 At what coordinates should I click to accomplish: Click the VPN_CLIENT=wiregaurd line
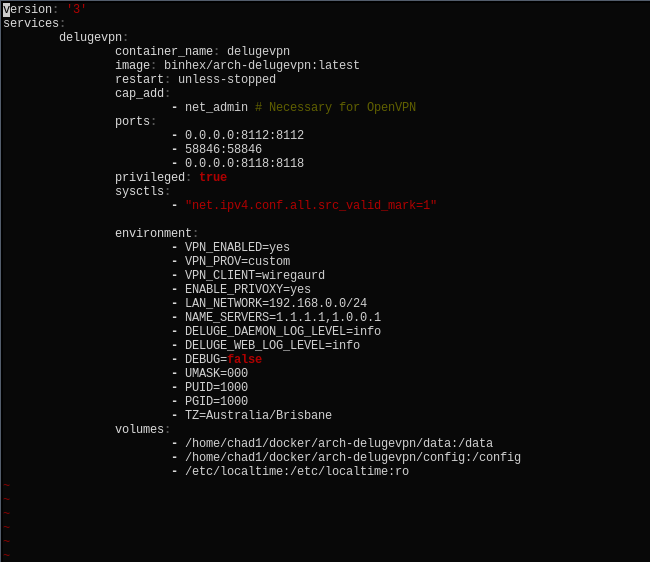pyautogui.click(x=255, y=276)
